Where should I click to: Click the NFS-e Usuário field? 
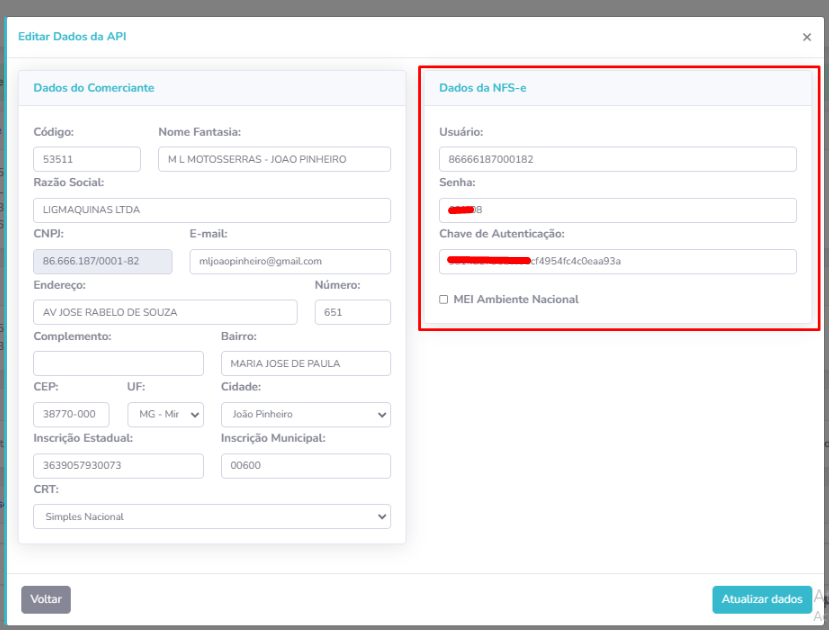point(617,159)
